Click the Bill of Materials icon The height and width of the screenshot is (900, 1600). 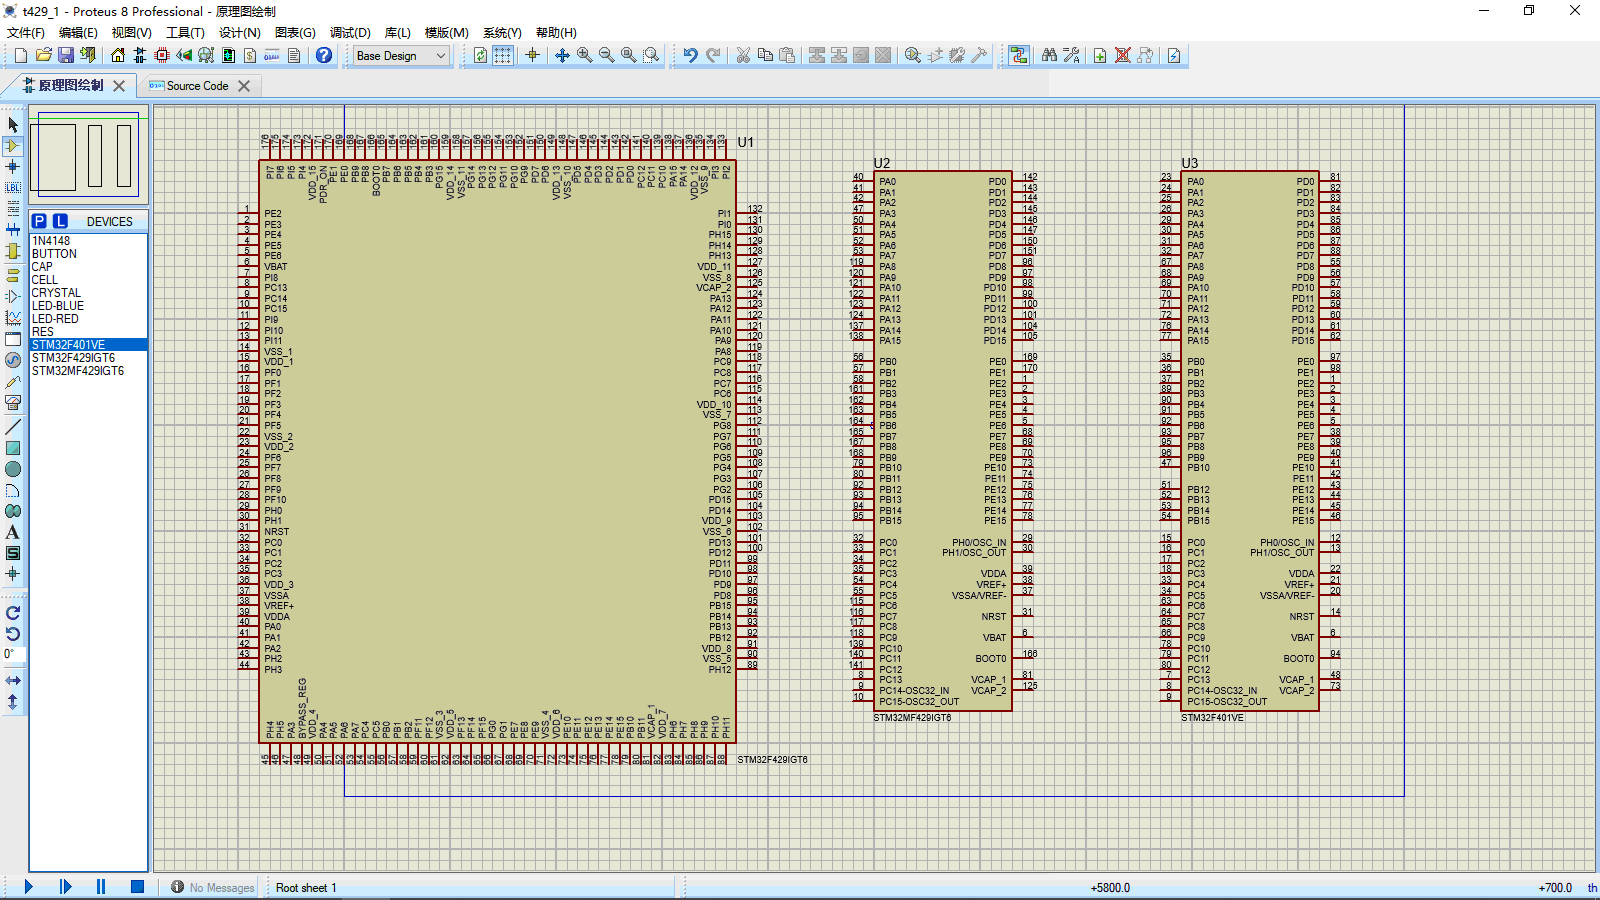click(249, 55)
